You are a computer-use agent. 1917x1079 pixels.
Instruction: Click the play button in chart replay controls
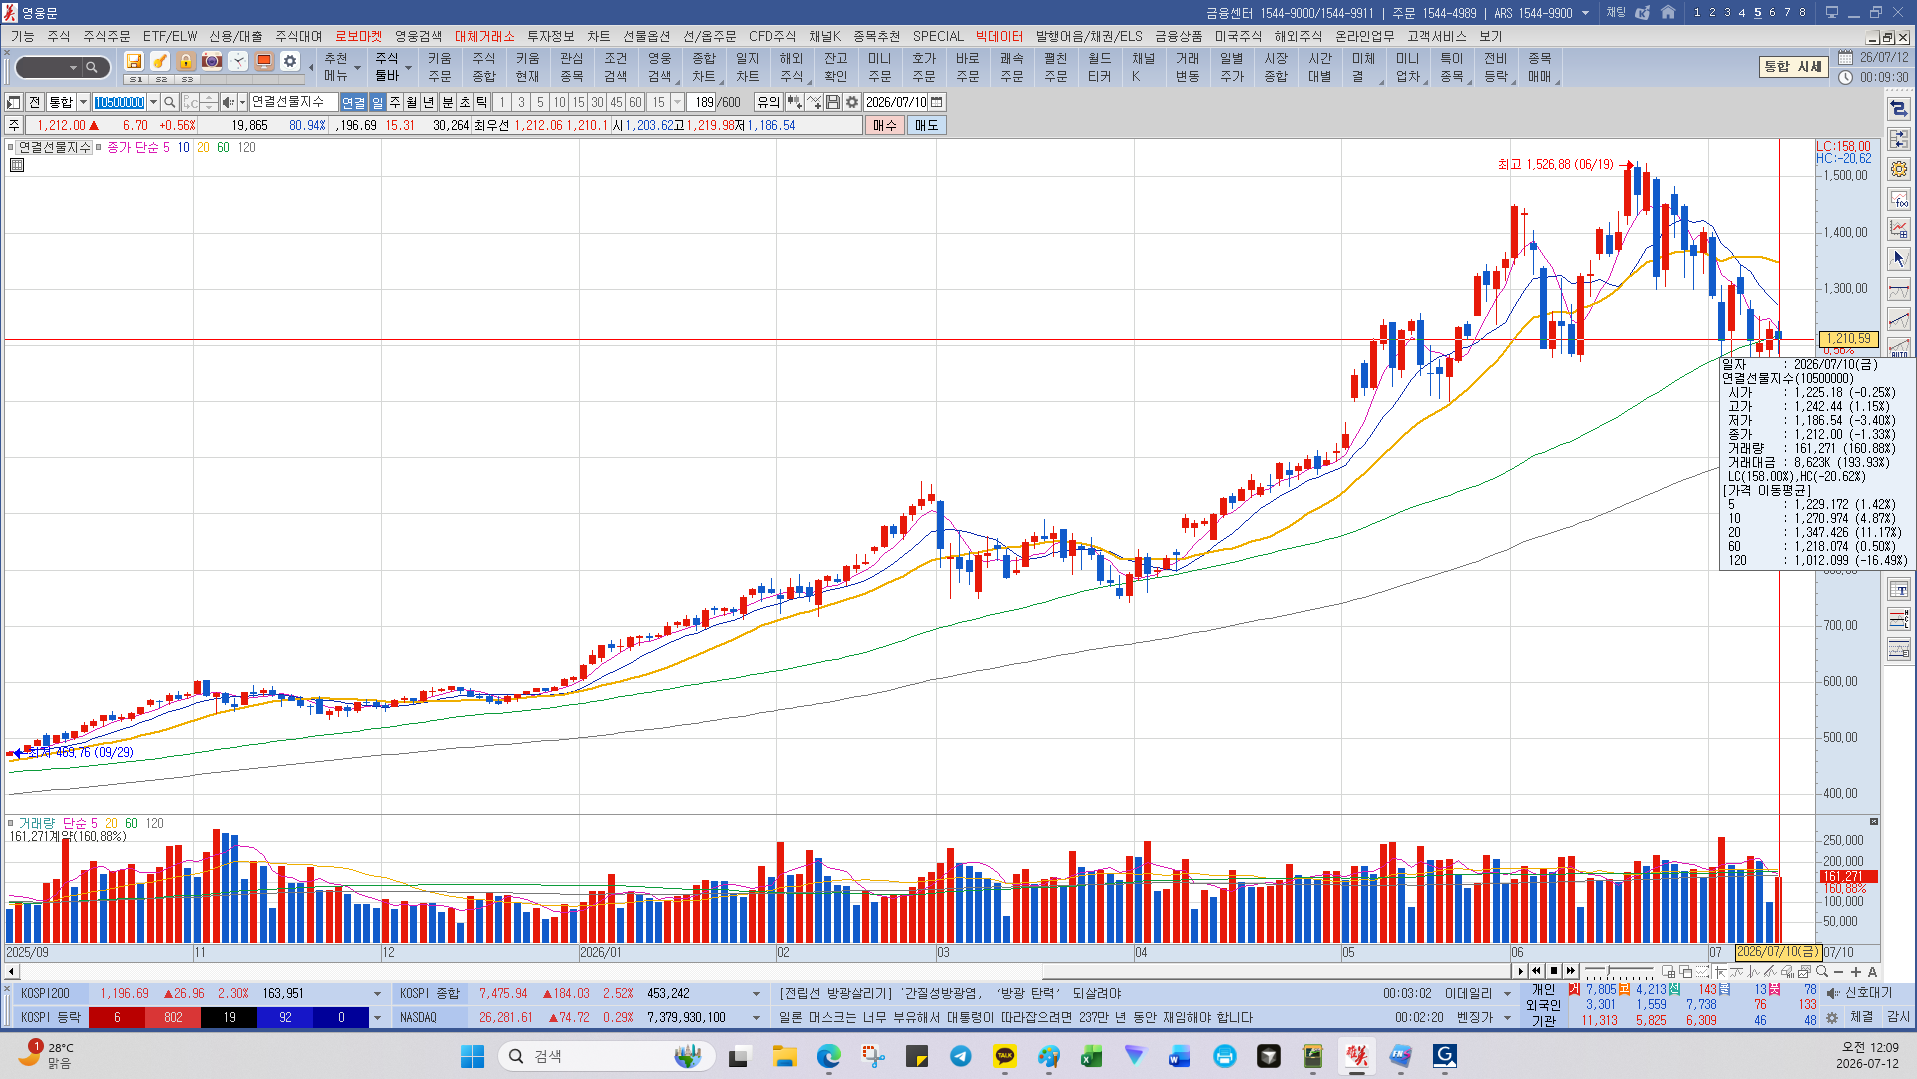1520,971
